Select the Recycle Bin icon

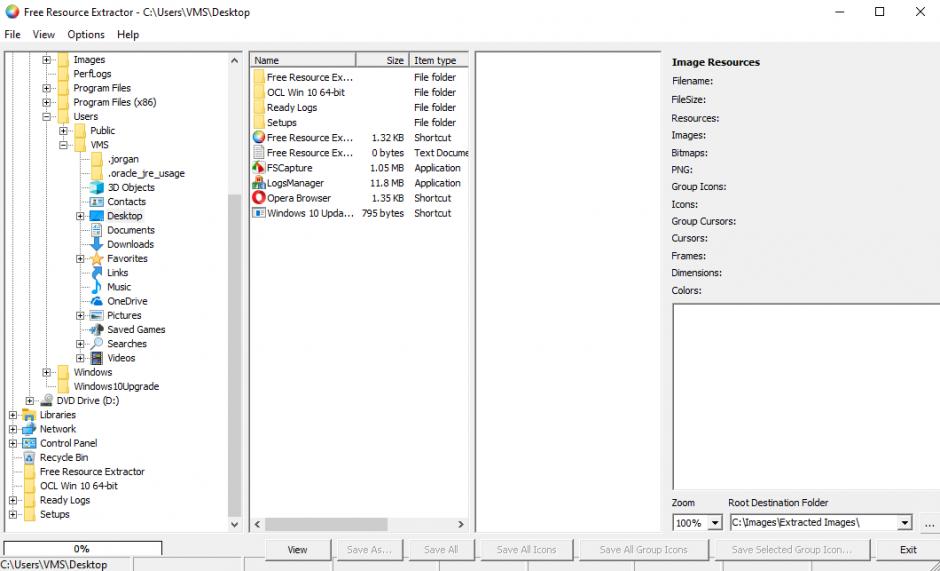pos(29,458)
